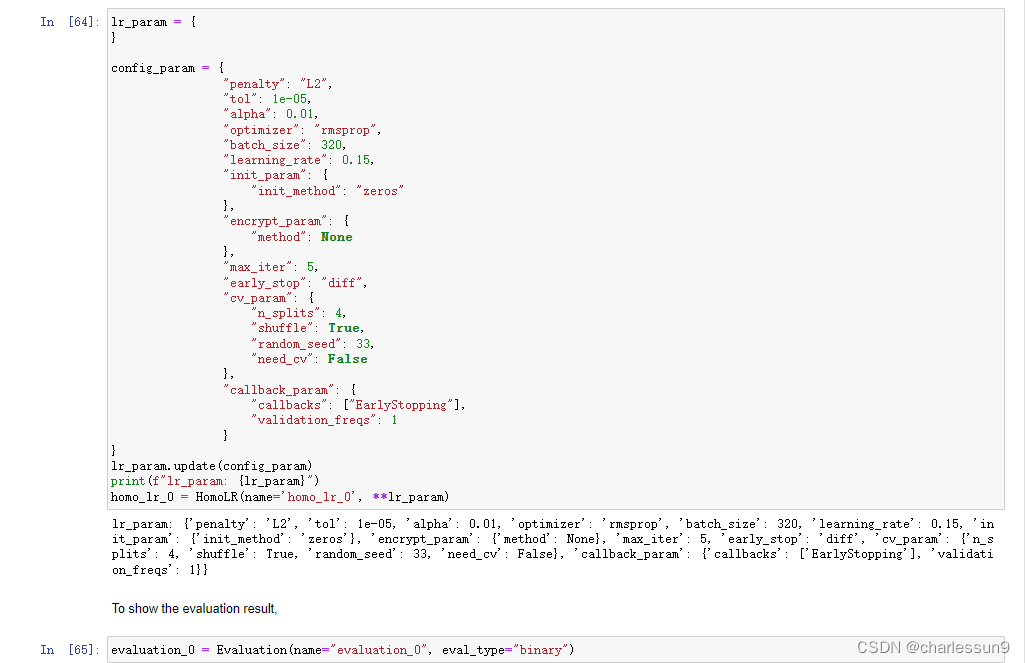
Task: Click the rmsprop optimizer value
Action: (x=345, y=129)
